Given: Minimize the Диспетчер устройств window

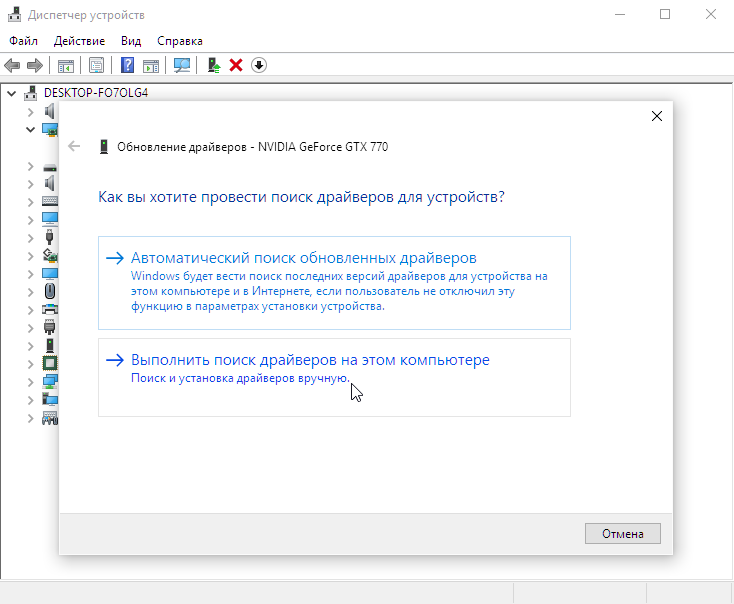Looking at the screenshot, I should pos(620,15).
